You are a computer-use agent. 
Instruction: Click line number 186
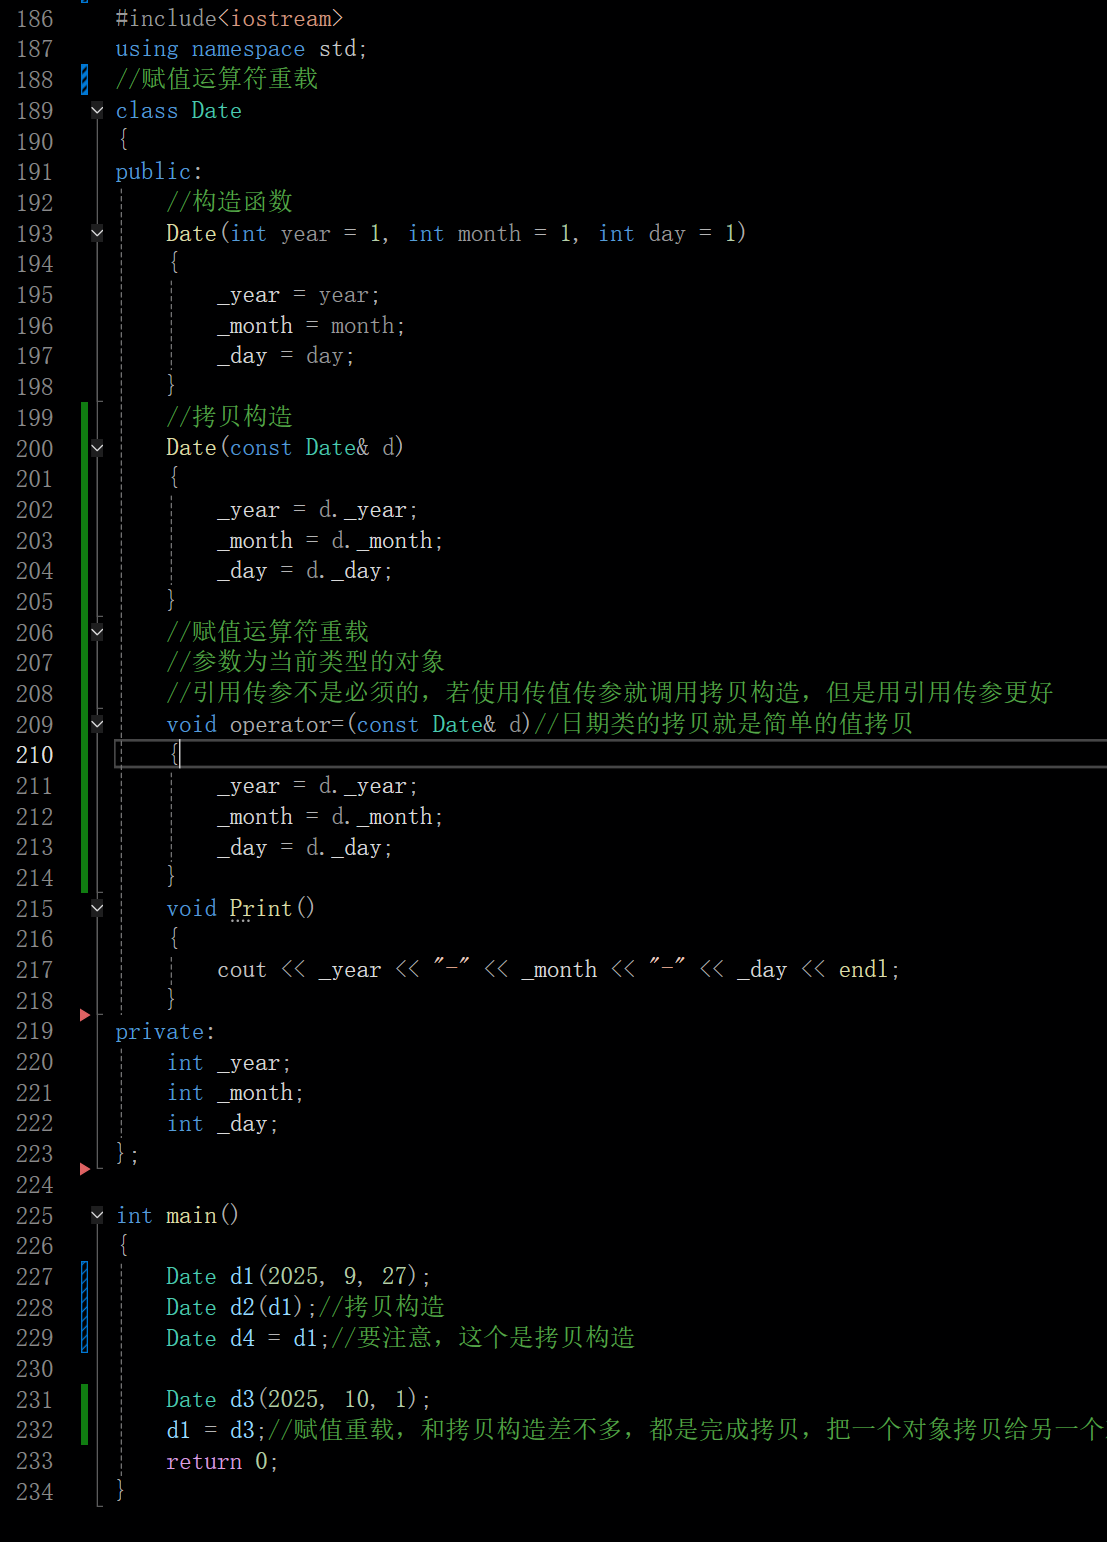pyautogui.click(x=35, y=19)
